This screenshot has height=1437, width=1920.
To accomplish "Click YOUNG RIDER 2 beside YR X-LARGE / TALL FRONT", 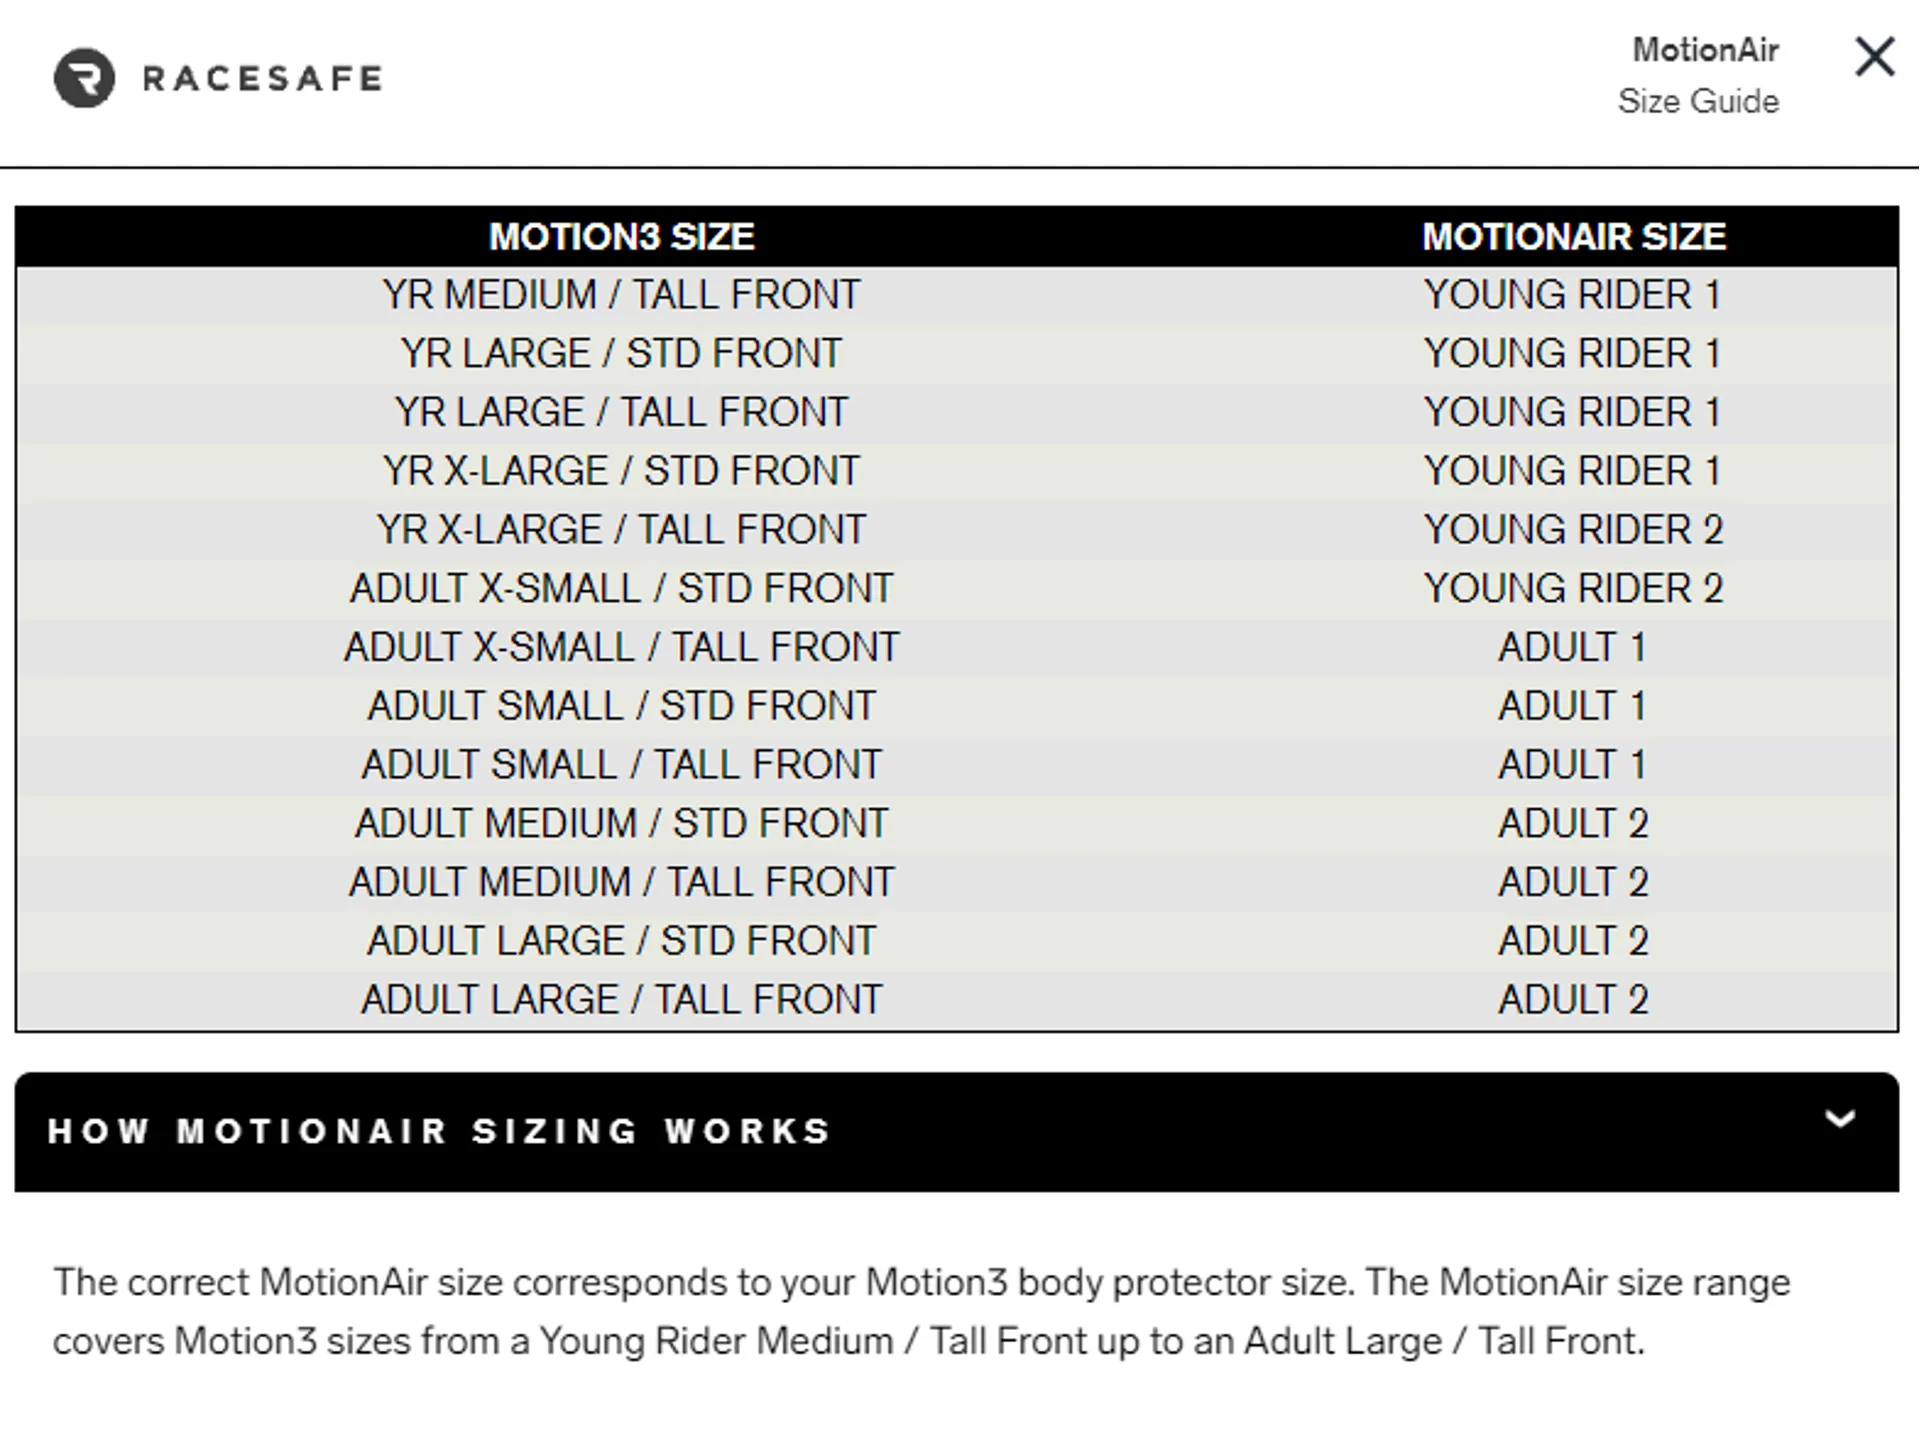I will click(x=1573, y=530).
